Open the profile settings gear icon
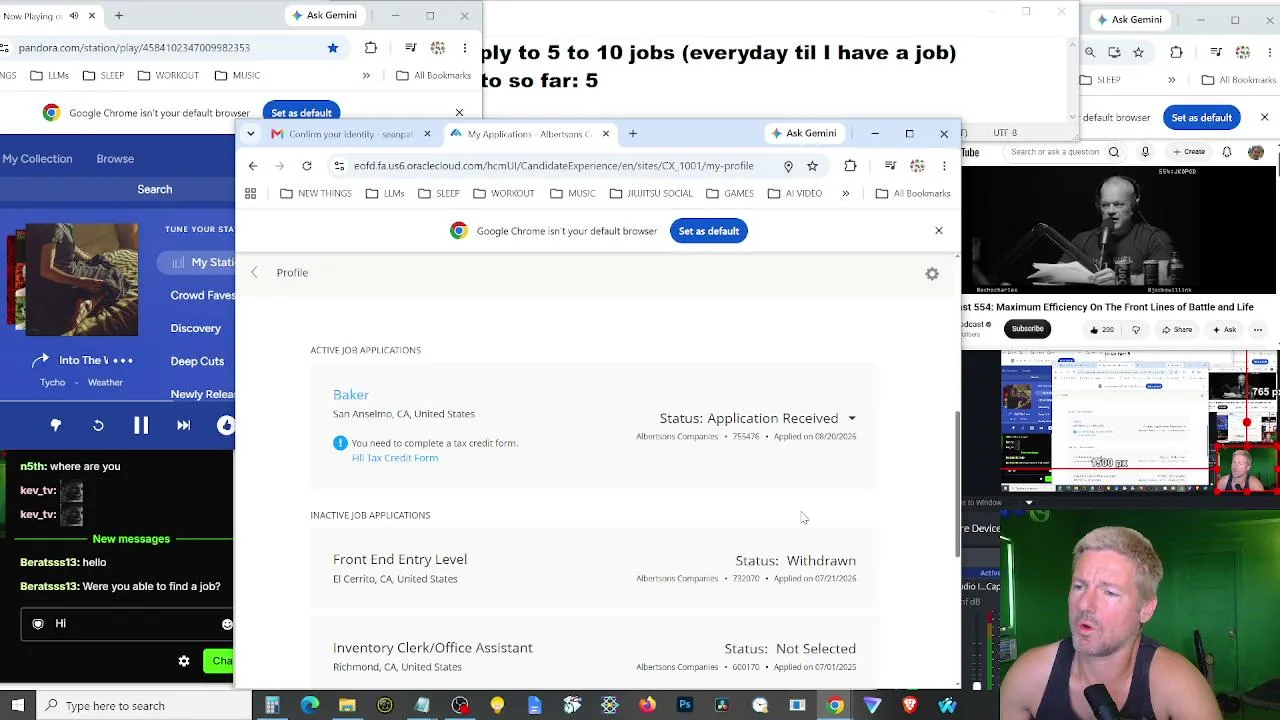The height and width of the screenshot is (720, 1280). [x=932, y=273]
